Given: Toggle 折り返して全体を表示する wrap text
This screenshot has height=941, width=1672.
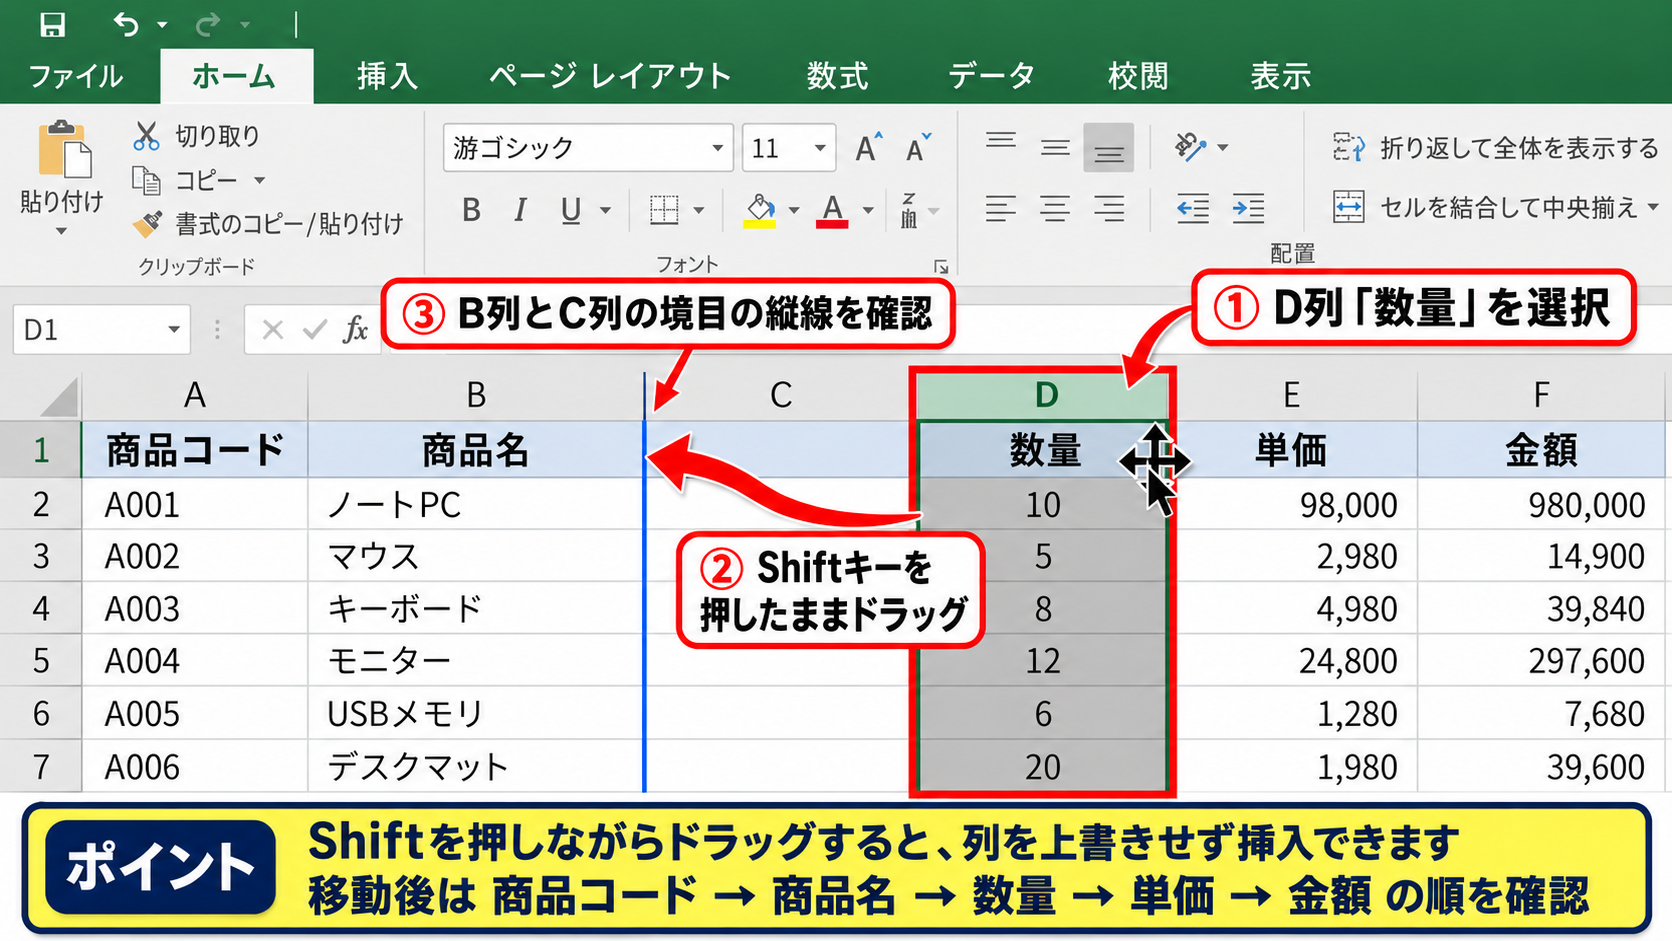Looking at the screenshot, I should 1496,148.
